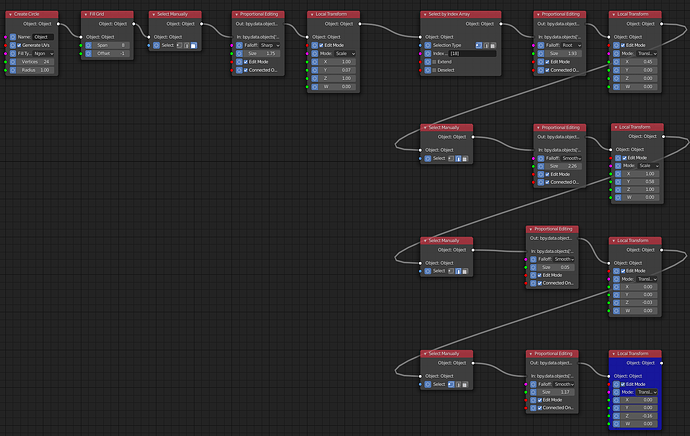
Task: Click socket icon beside Vertices 24 field
Action: [13, 62]
